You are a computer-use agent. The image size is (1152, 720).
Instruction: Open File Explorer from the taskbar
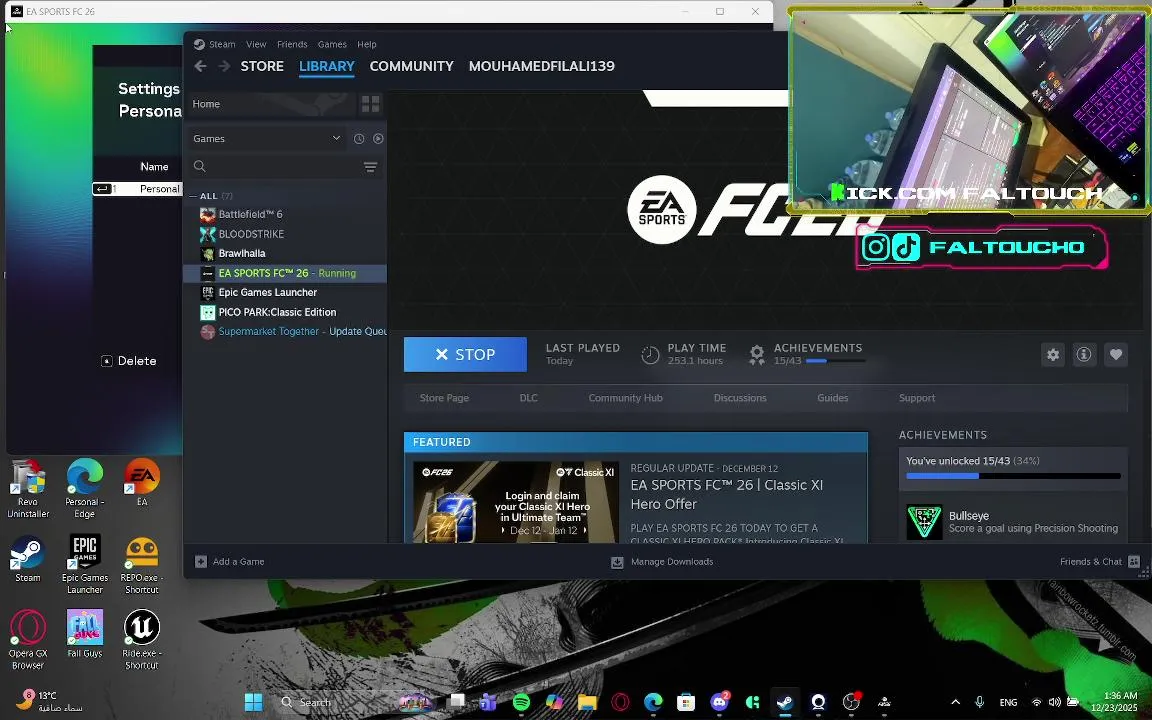587,702
